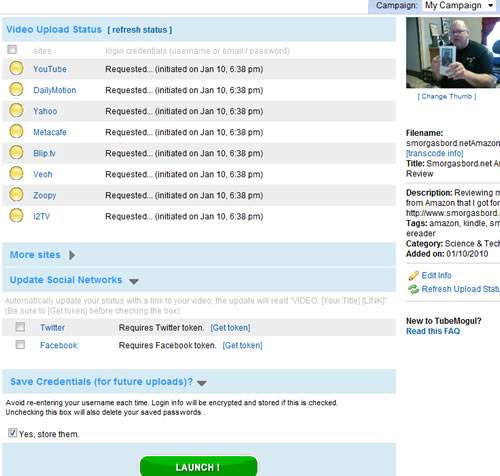Expand the More sites section arrow
The width and height of the screenshot is (500, 476).
pos(72,255)
